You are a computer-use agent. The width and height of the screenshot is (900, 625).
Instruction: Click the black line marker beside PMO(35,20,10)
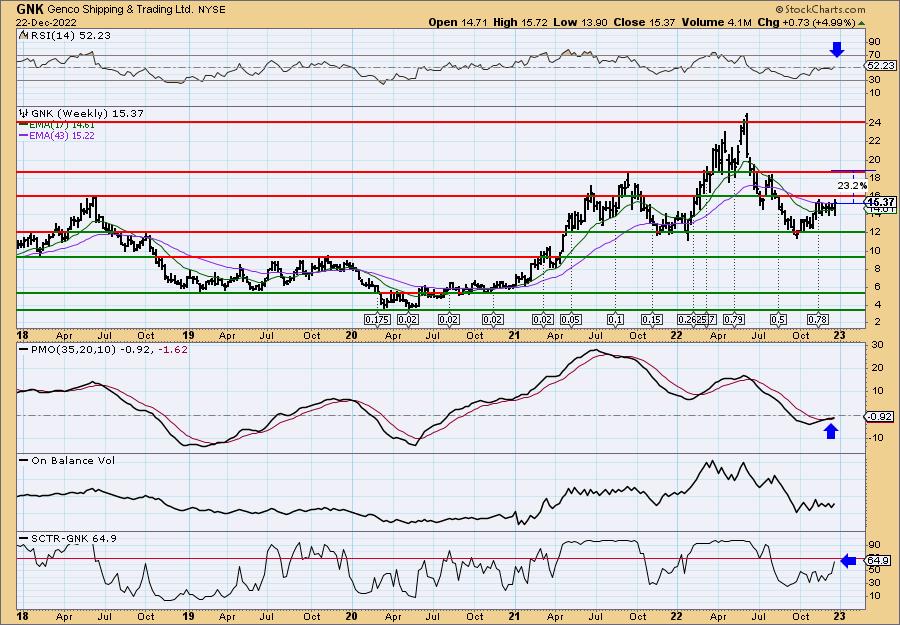[24, 349]
